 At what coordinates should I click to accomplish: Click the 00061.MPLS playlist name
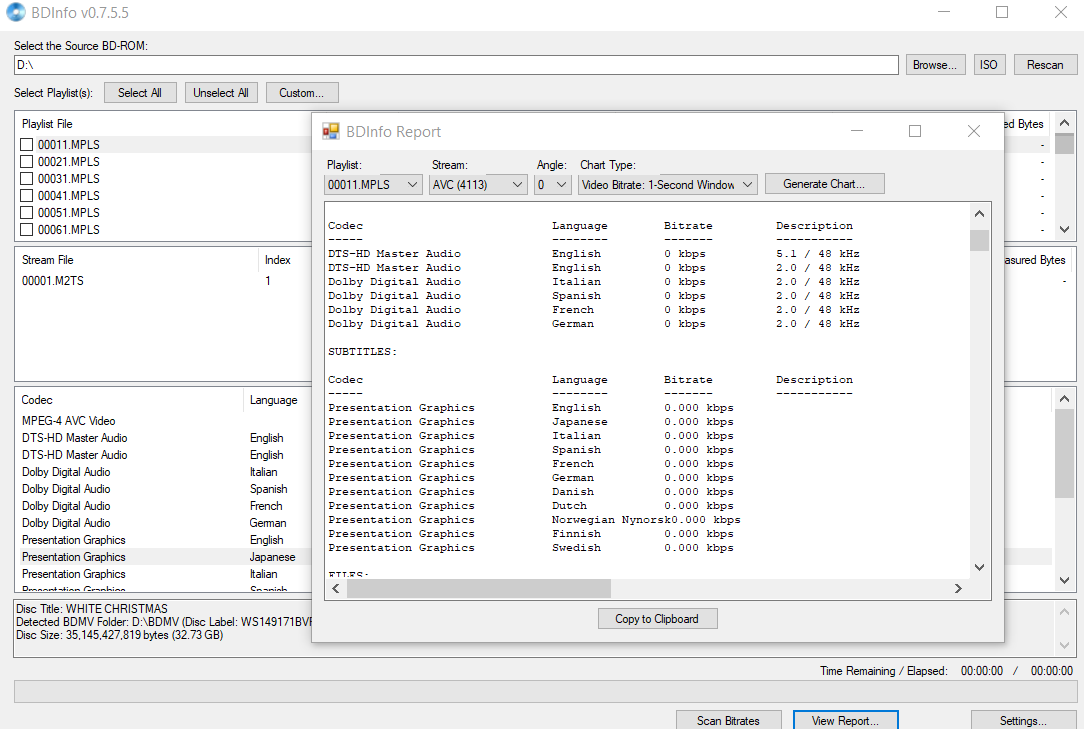click(x=68, y=230)
